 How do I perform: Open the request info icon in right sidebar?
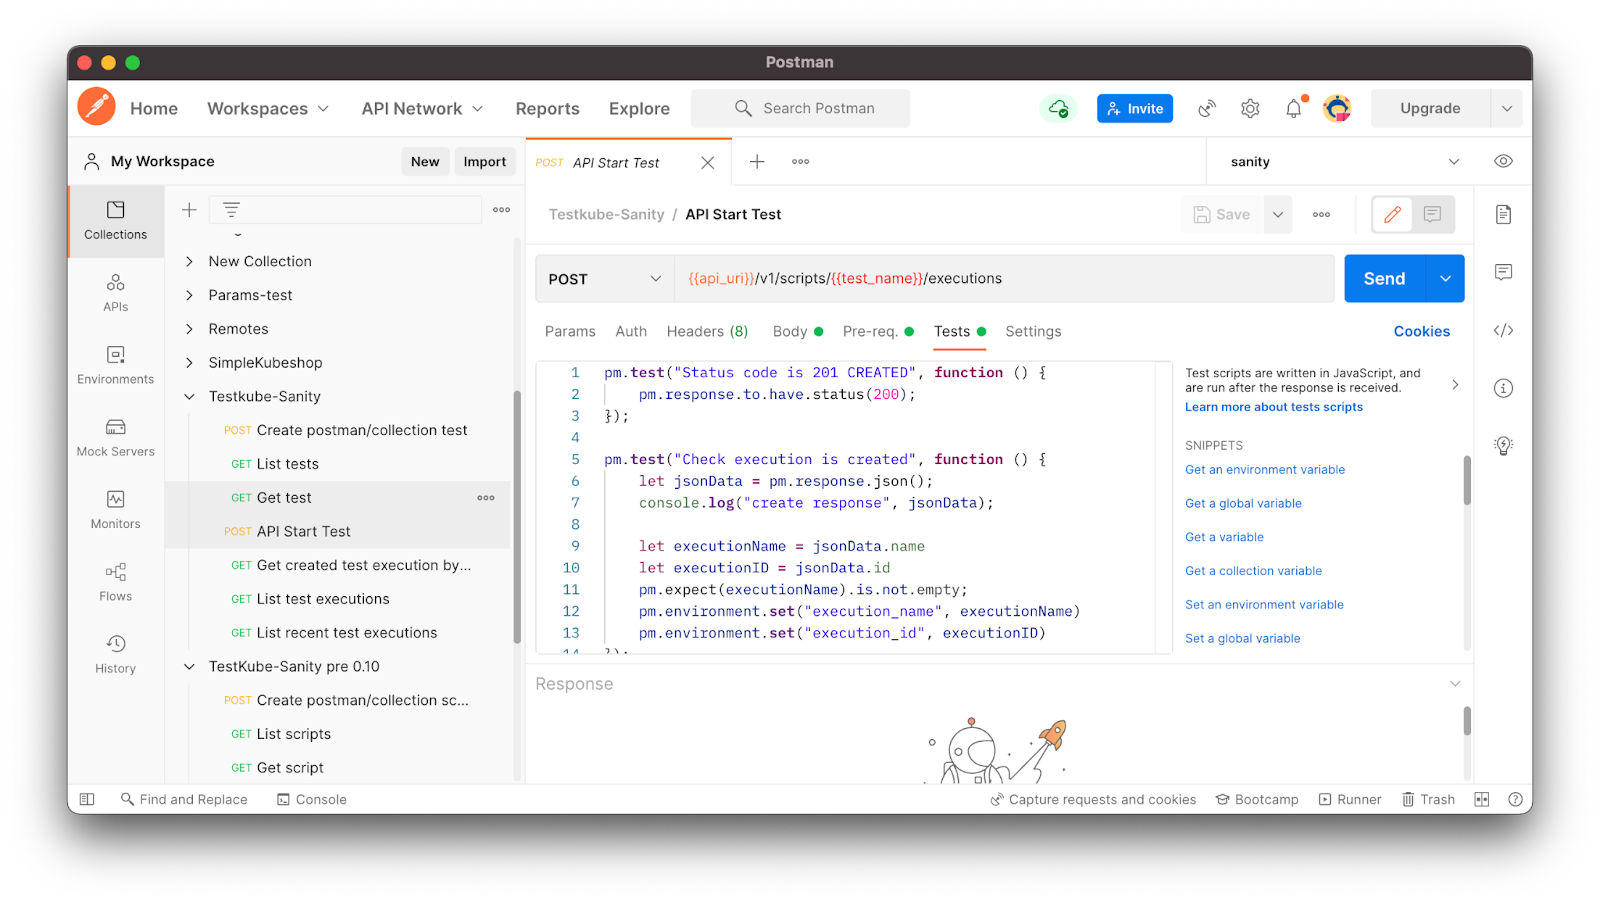coord(1503,388)
